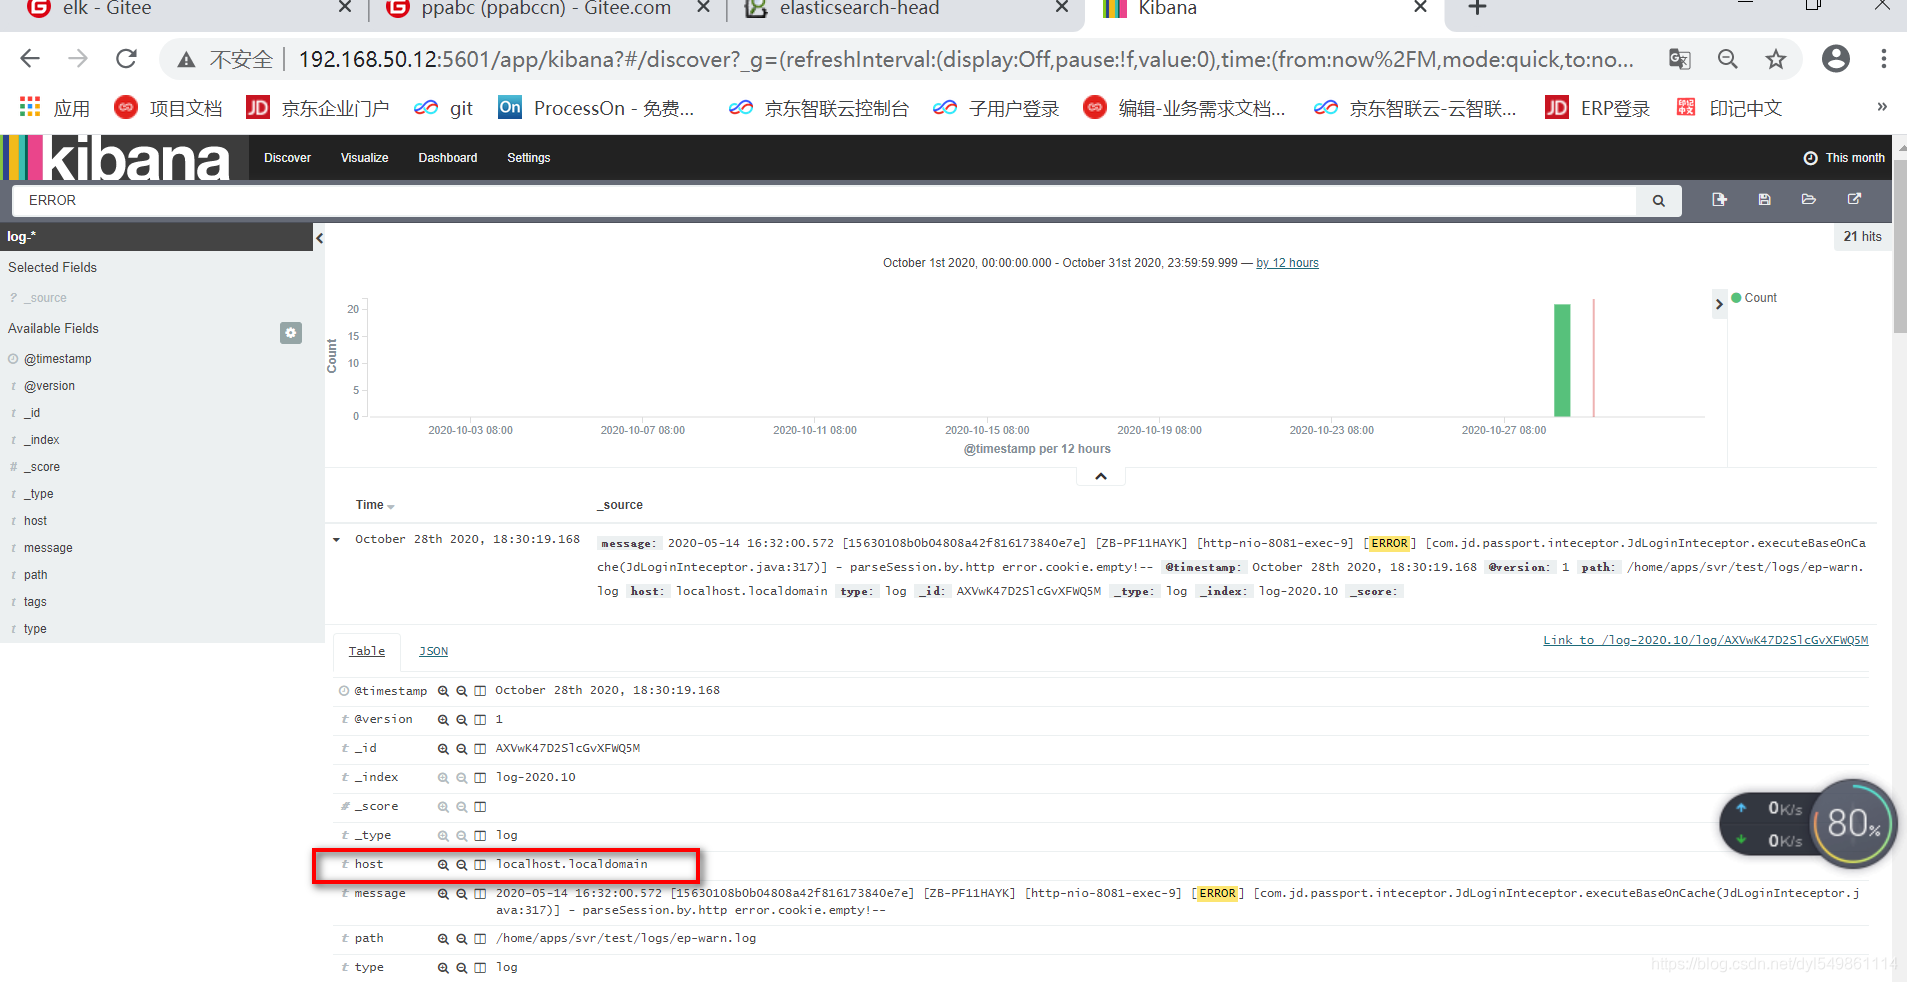Collapse the field sidebar with left chevron
The height and width of the screenshot is (982, 1907).
(x=319, y=238)
